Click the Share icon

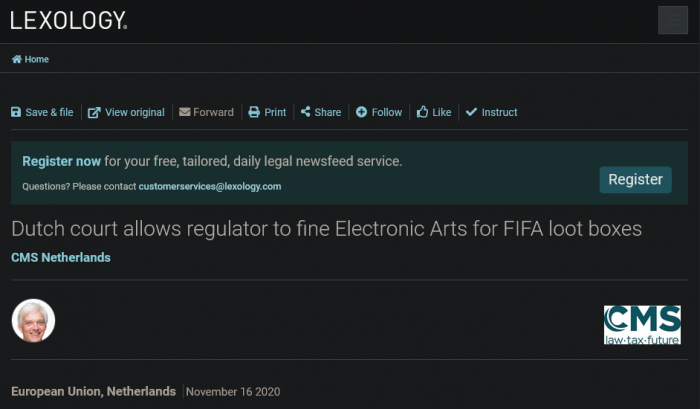pyautogui.click(x=305, y=112)
